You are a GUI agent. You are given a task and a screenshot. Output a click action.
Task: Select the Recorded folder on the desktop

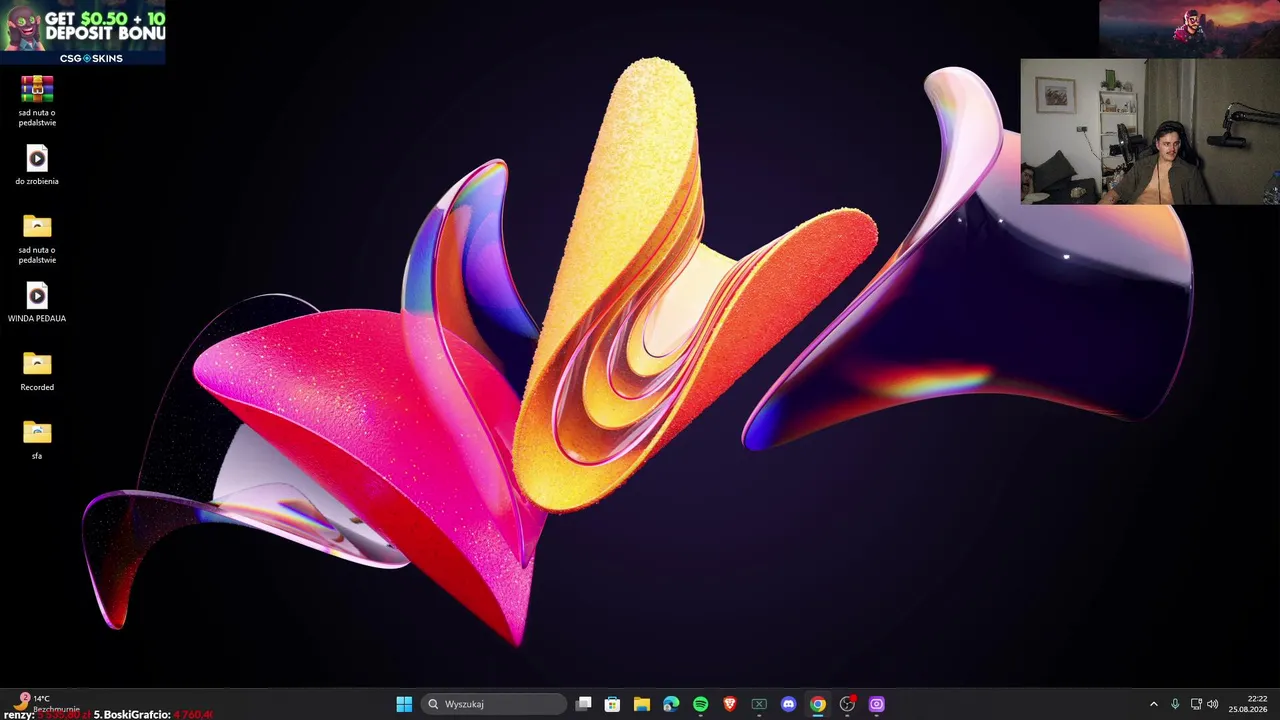coord(37,371)
